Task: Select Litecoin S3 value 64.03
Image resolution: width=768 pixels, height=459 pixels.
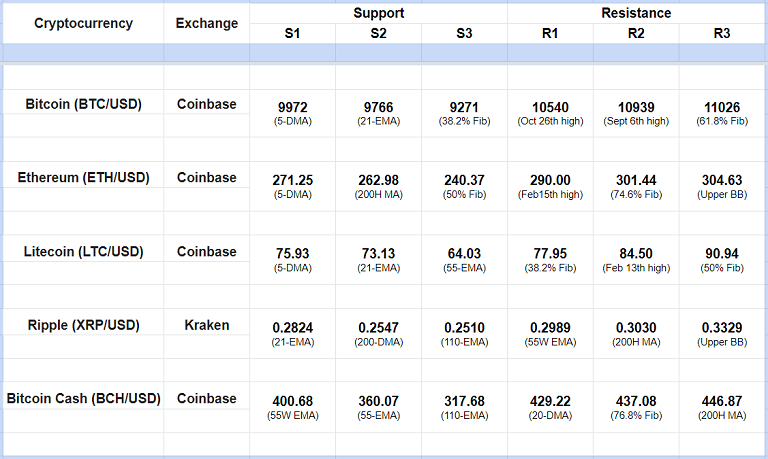Action: coord(464,254)
